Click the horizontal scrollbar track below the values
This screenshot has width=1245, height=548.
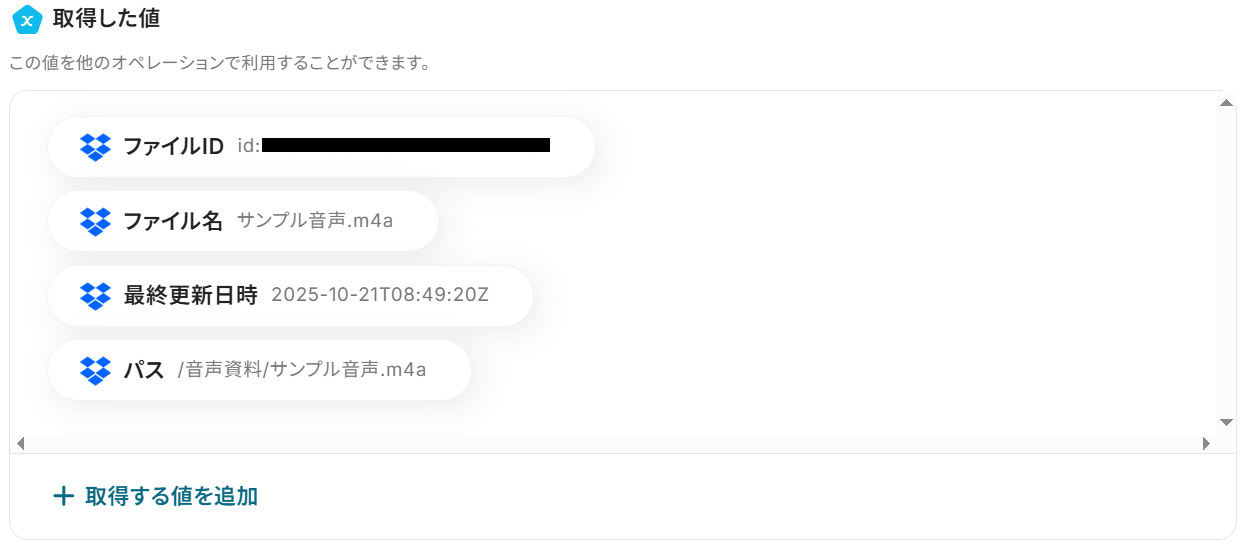(613, 442)
